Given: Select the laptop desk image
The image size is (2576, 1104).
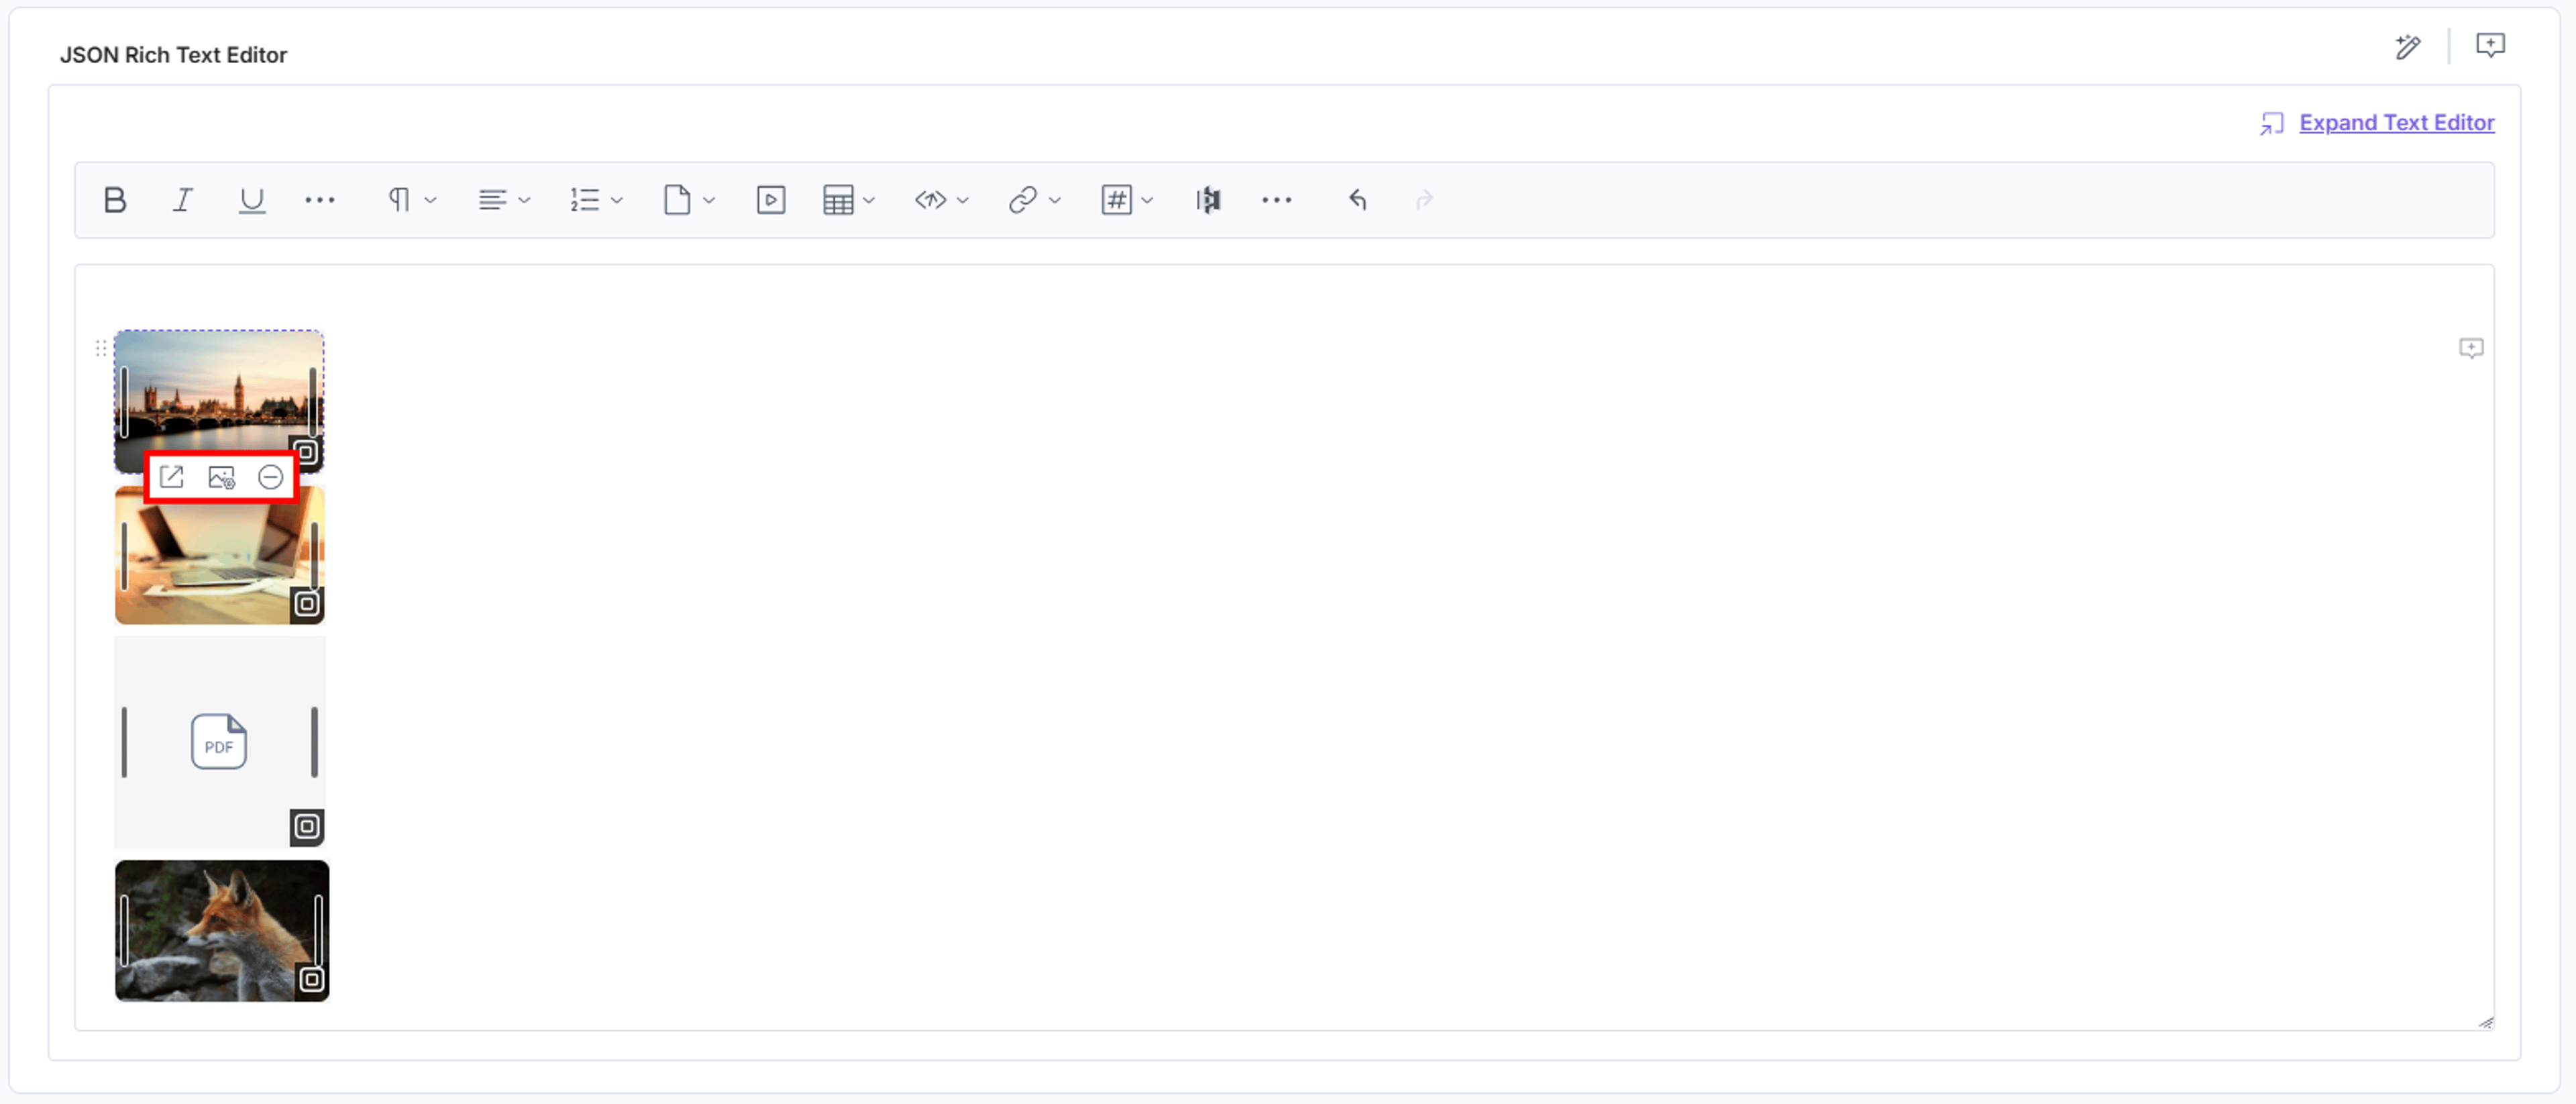Looking at the screenshot, I should [220, 555].
